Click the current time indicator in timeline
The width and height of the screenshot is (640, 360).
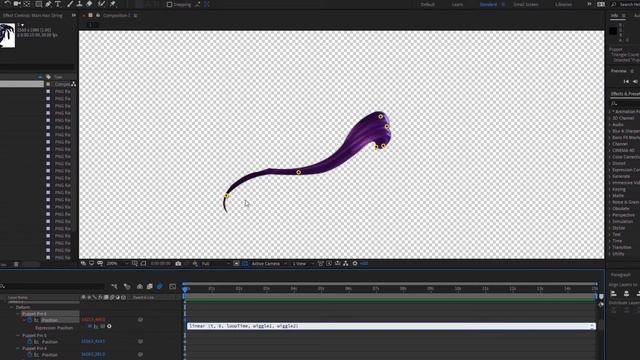coord(185,290)
